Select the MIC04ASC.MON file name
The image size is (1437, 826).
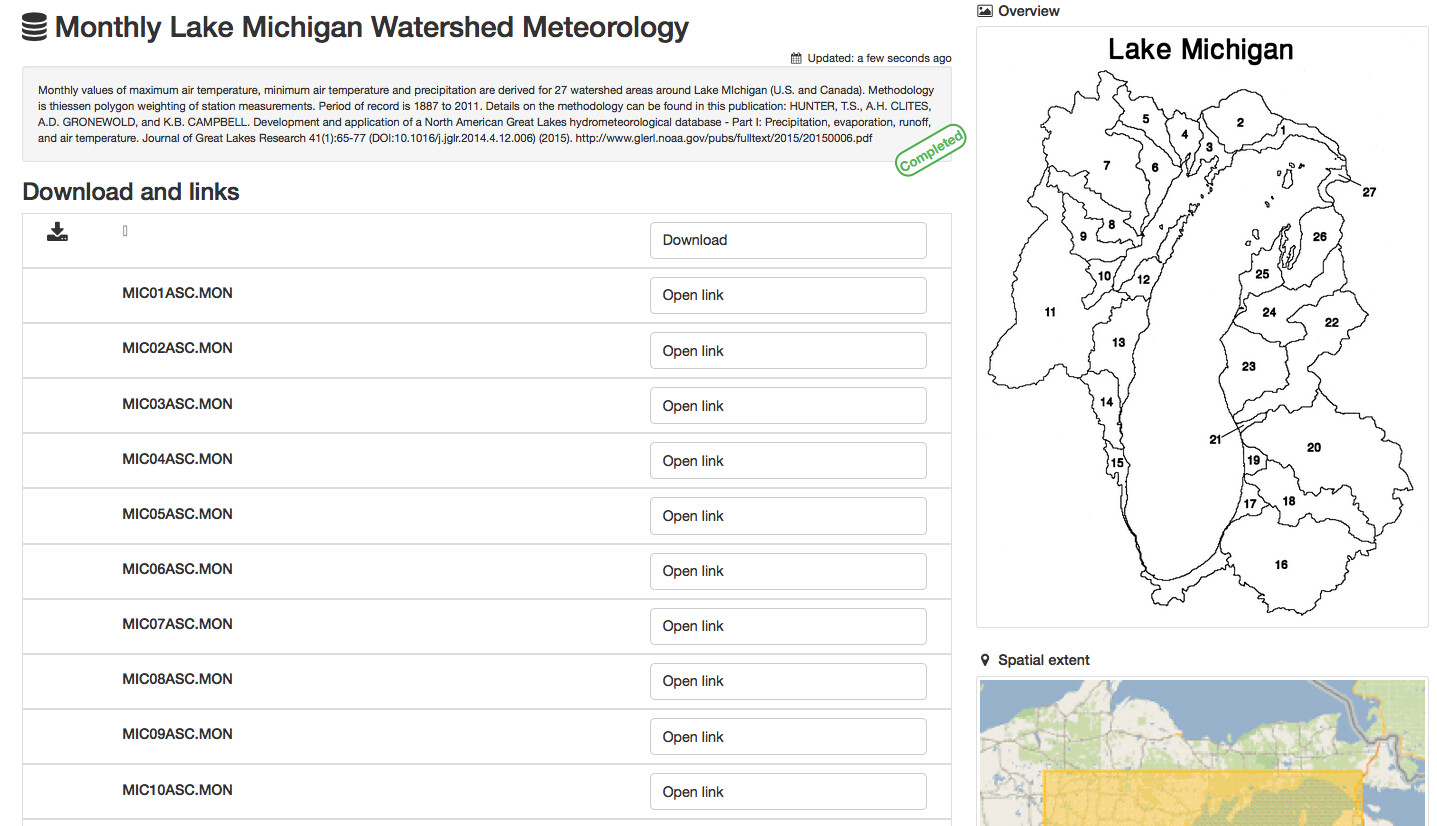[x=177, y=459]
